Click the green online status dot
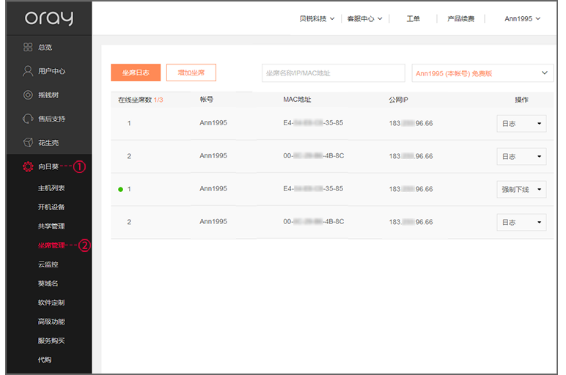 click(x=121, y=189)
